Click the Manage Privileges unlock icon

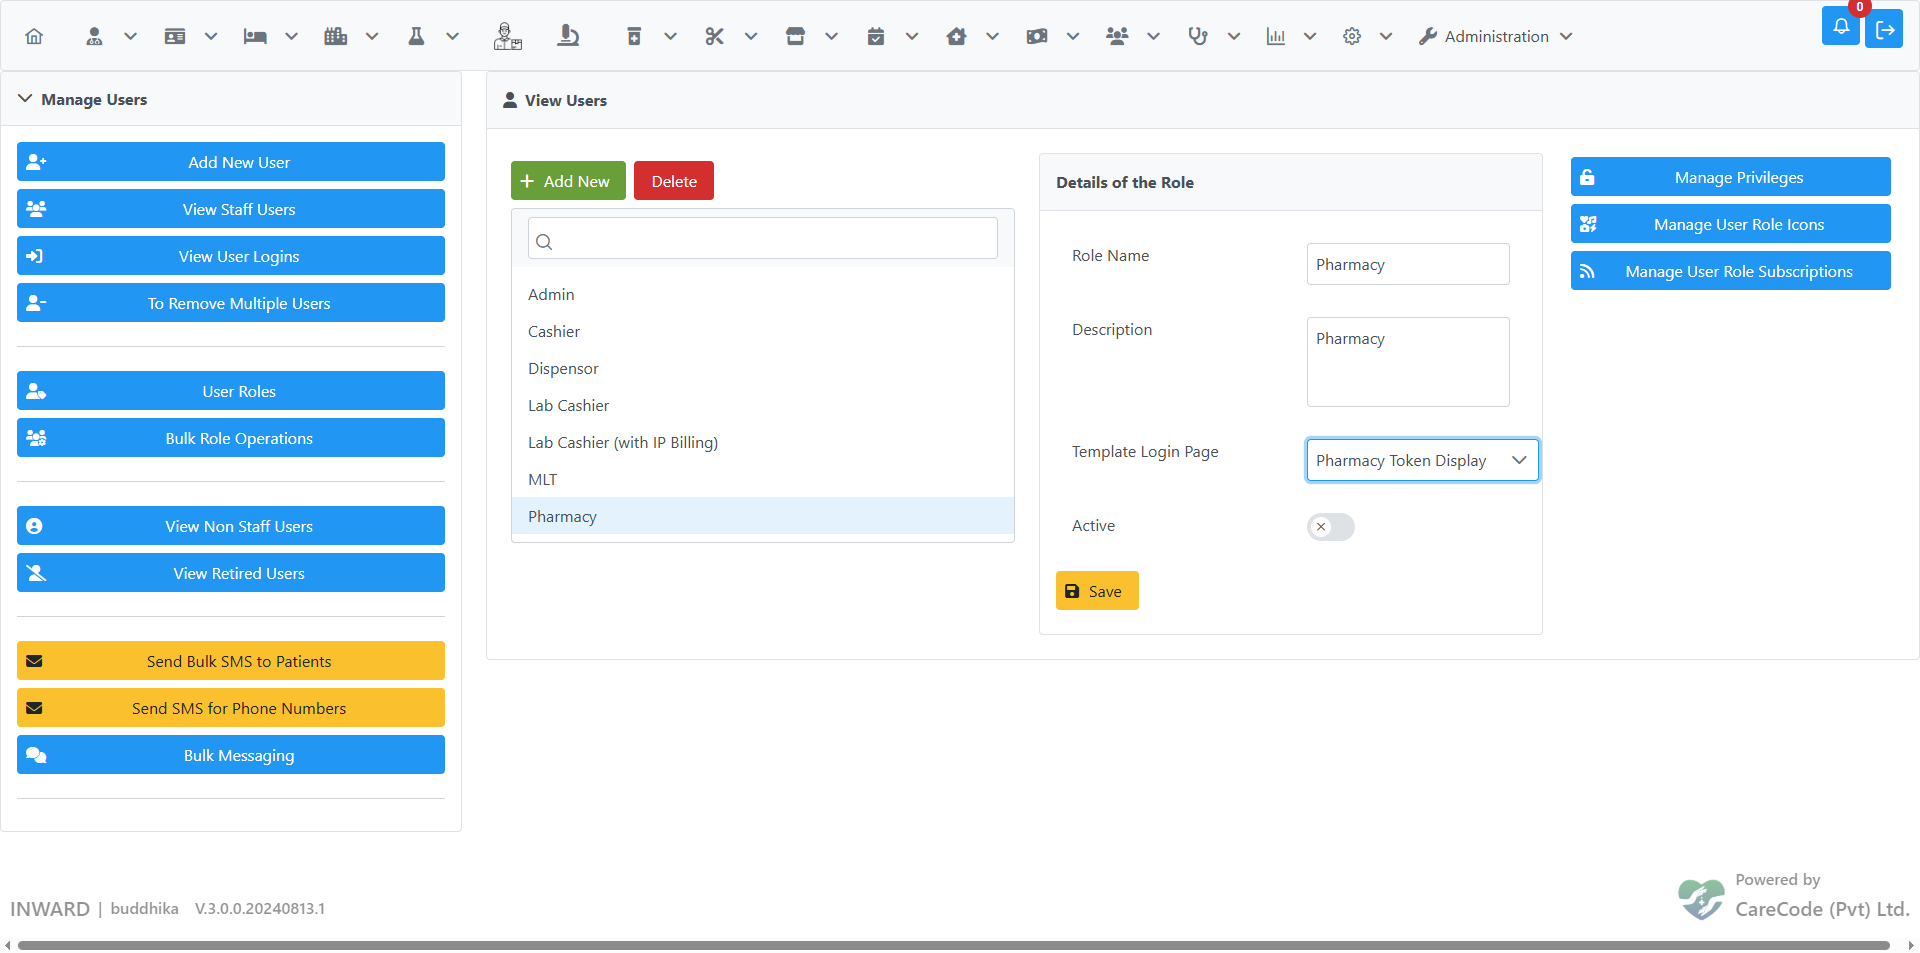1587,177
